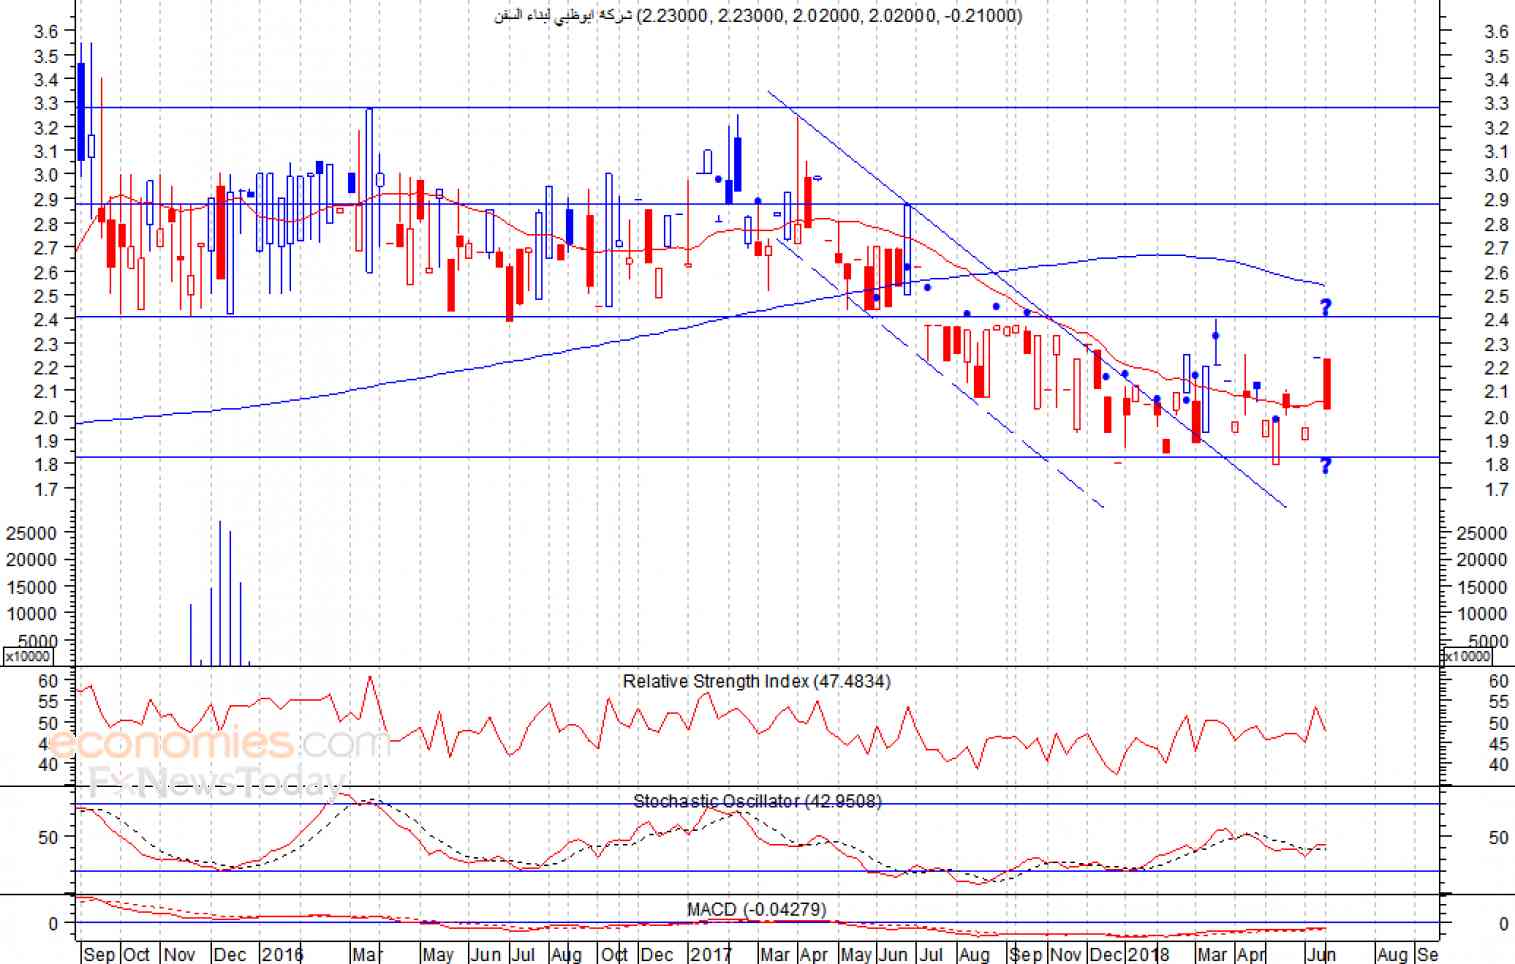The image size is (1515, 964).
Task: Click the 1.9 value on right price axis
Action: (1496, 441)
